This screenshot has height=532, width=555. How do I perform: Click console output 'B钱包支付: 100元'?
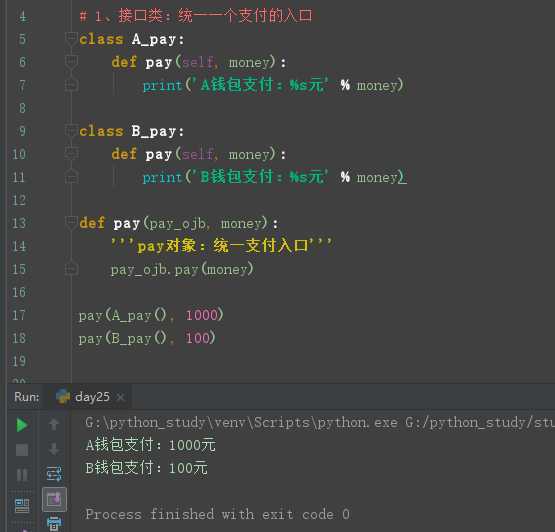click(147, 468)
